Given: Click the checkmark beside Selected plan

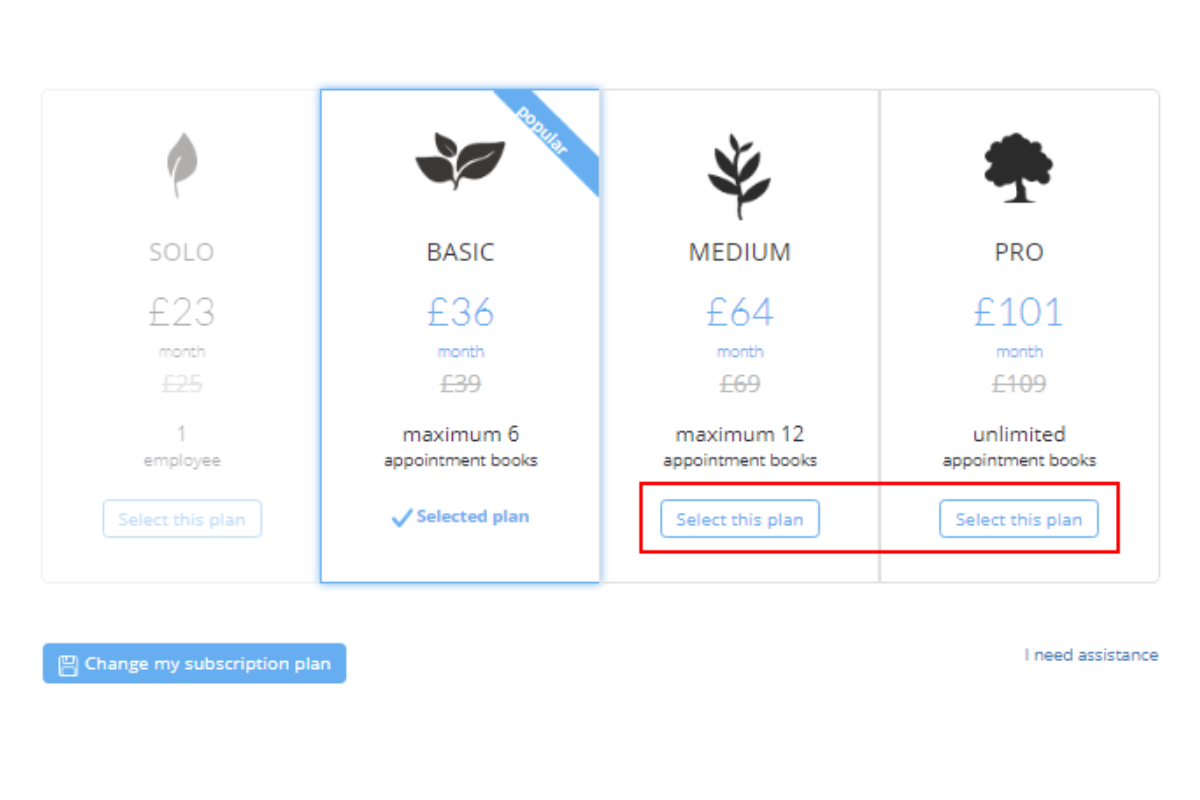Looking at the screenshot, I should [401, 518].
